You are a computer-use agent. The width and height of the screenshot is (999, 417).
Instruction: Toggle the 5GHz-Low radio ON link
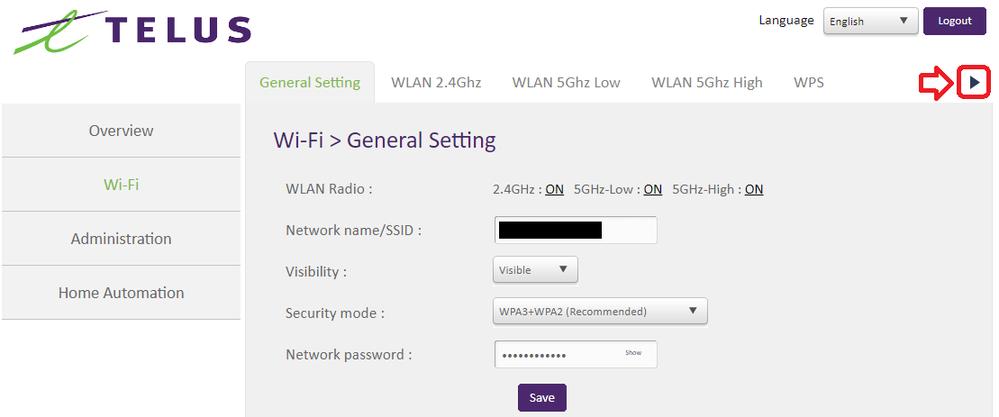click(x=652, y=189)
